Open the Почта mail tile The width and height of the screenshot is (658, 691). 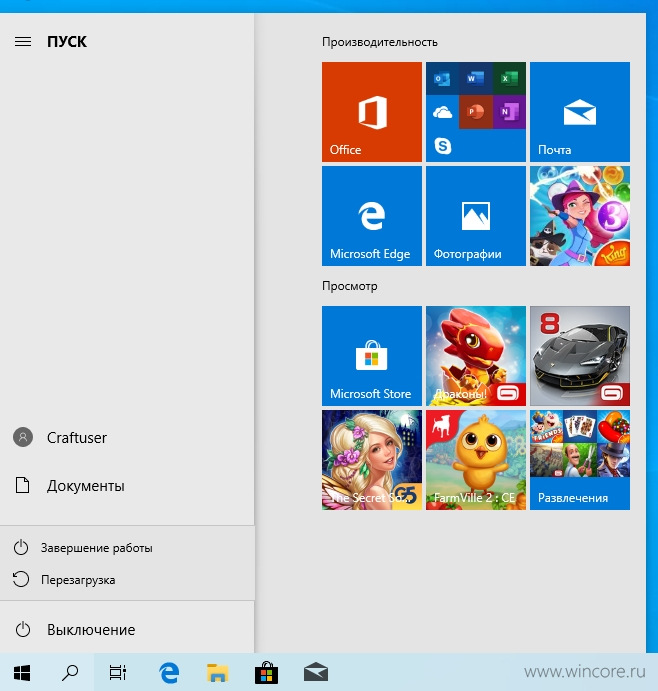click(x=580, y=112)
